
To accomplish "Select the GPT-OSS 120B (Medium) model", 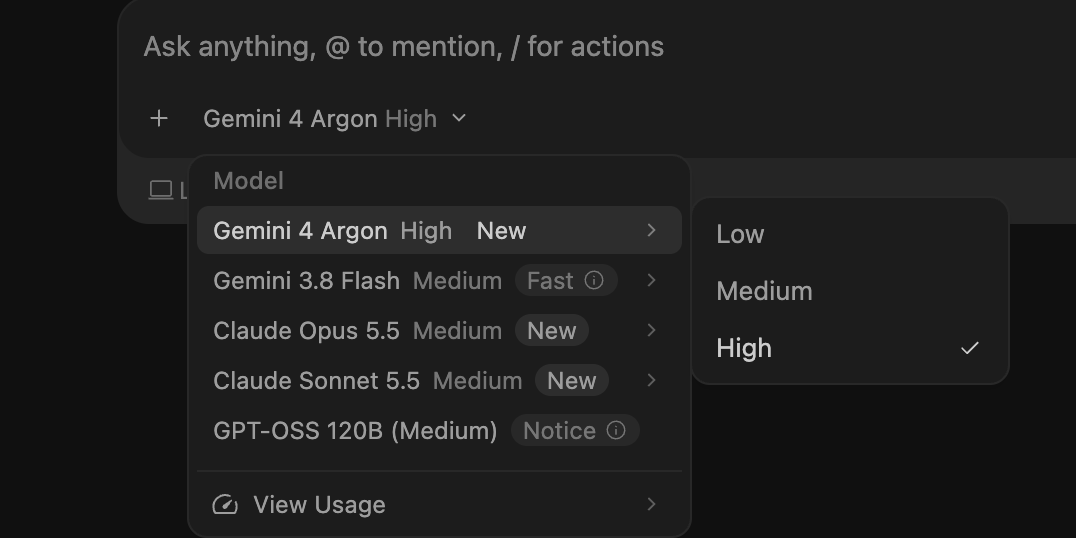I will [439, 431].
